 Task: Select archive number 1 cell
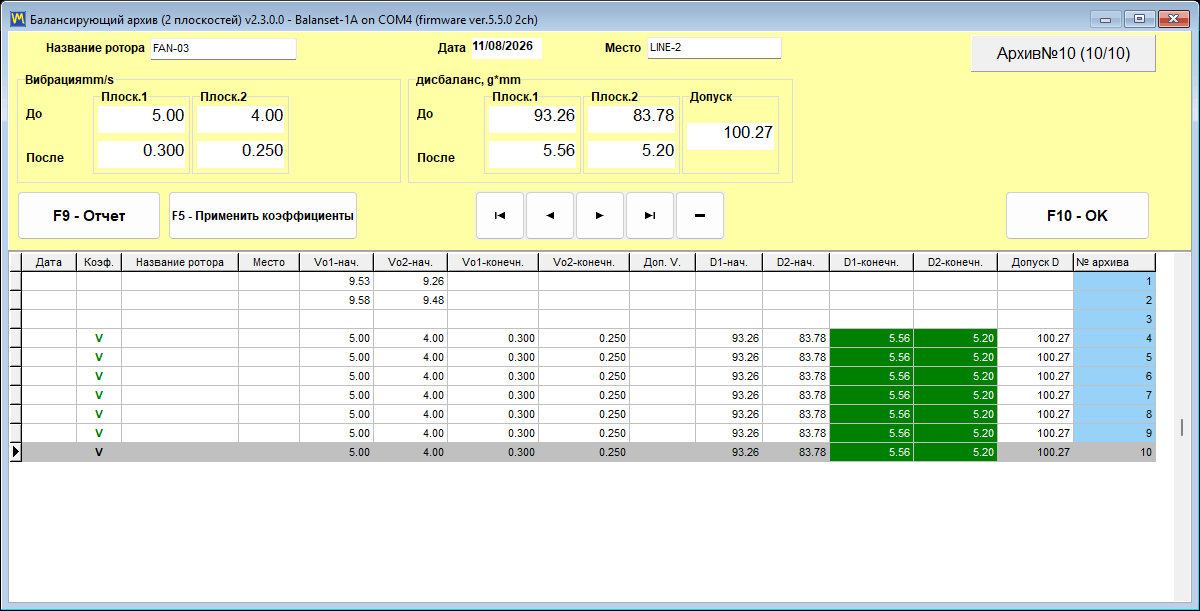click(x=1114, y=281)
